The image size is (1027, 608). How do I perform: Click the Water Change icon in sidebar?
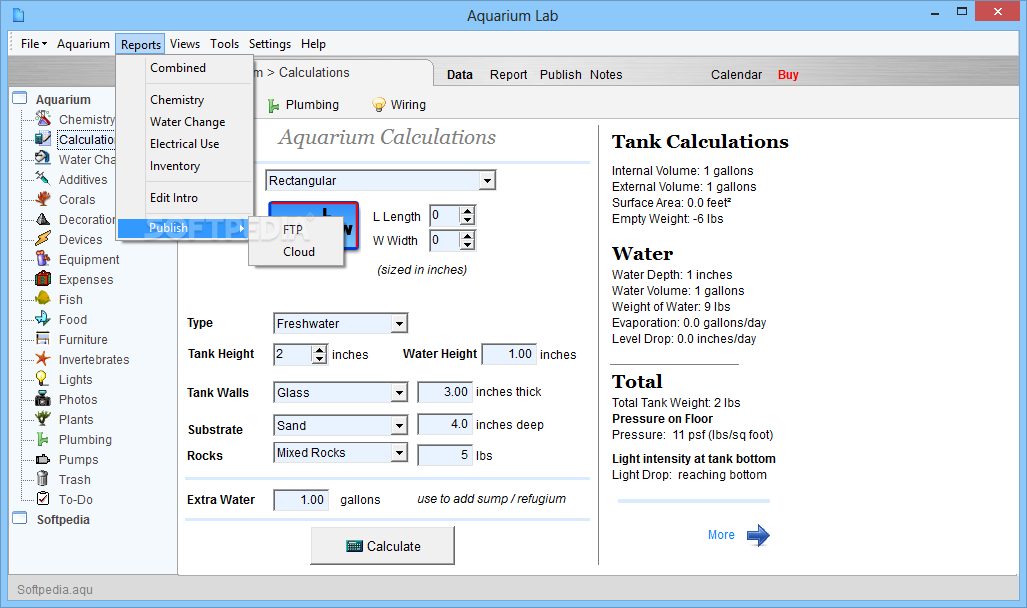coord(43,159)
